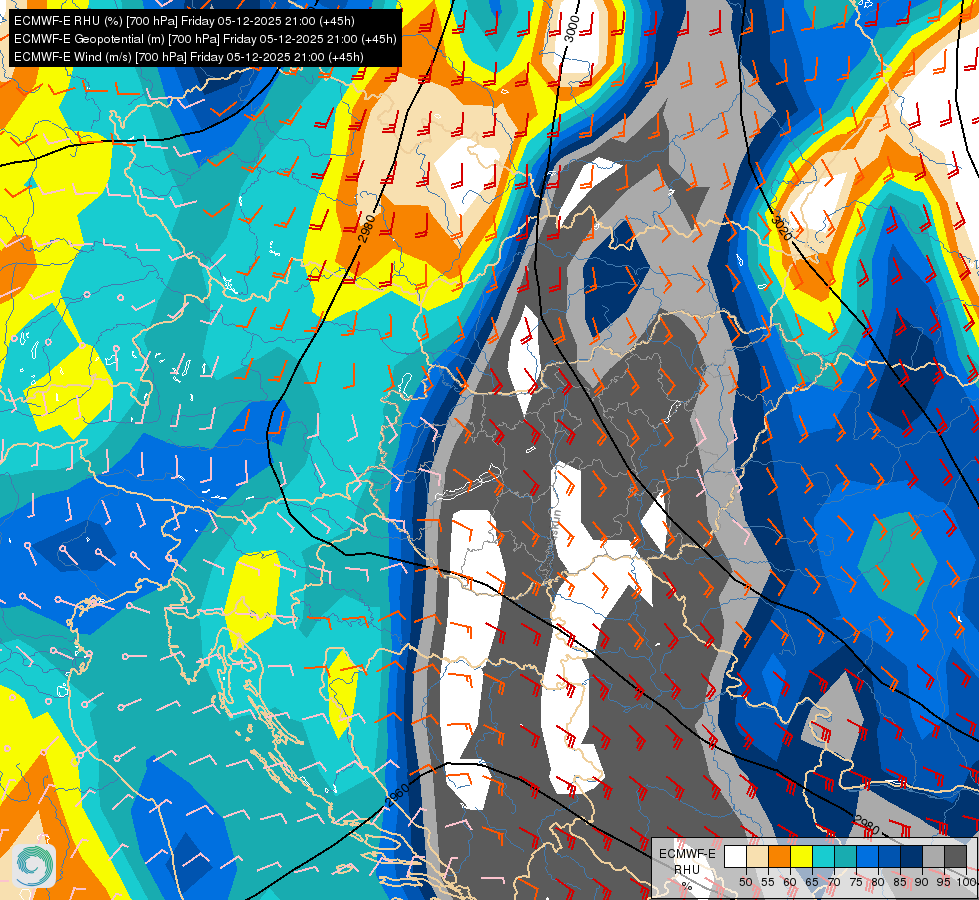Click the legend value 65
979x900 pixels.
click(x=812, y=882)
